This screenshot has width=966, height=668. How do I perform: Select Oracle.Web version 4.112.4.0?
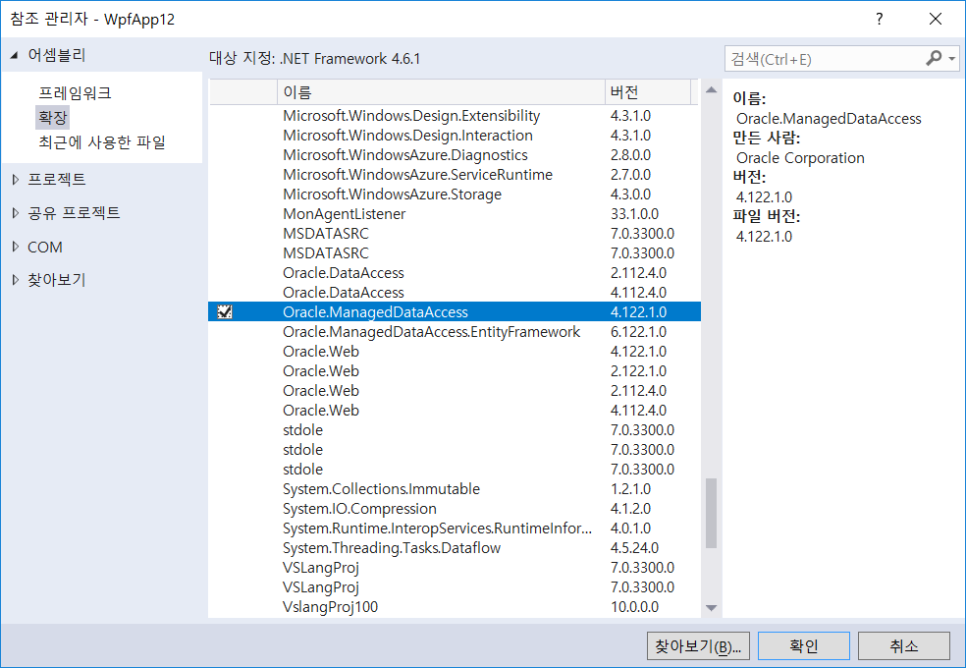coord(454,411)
